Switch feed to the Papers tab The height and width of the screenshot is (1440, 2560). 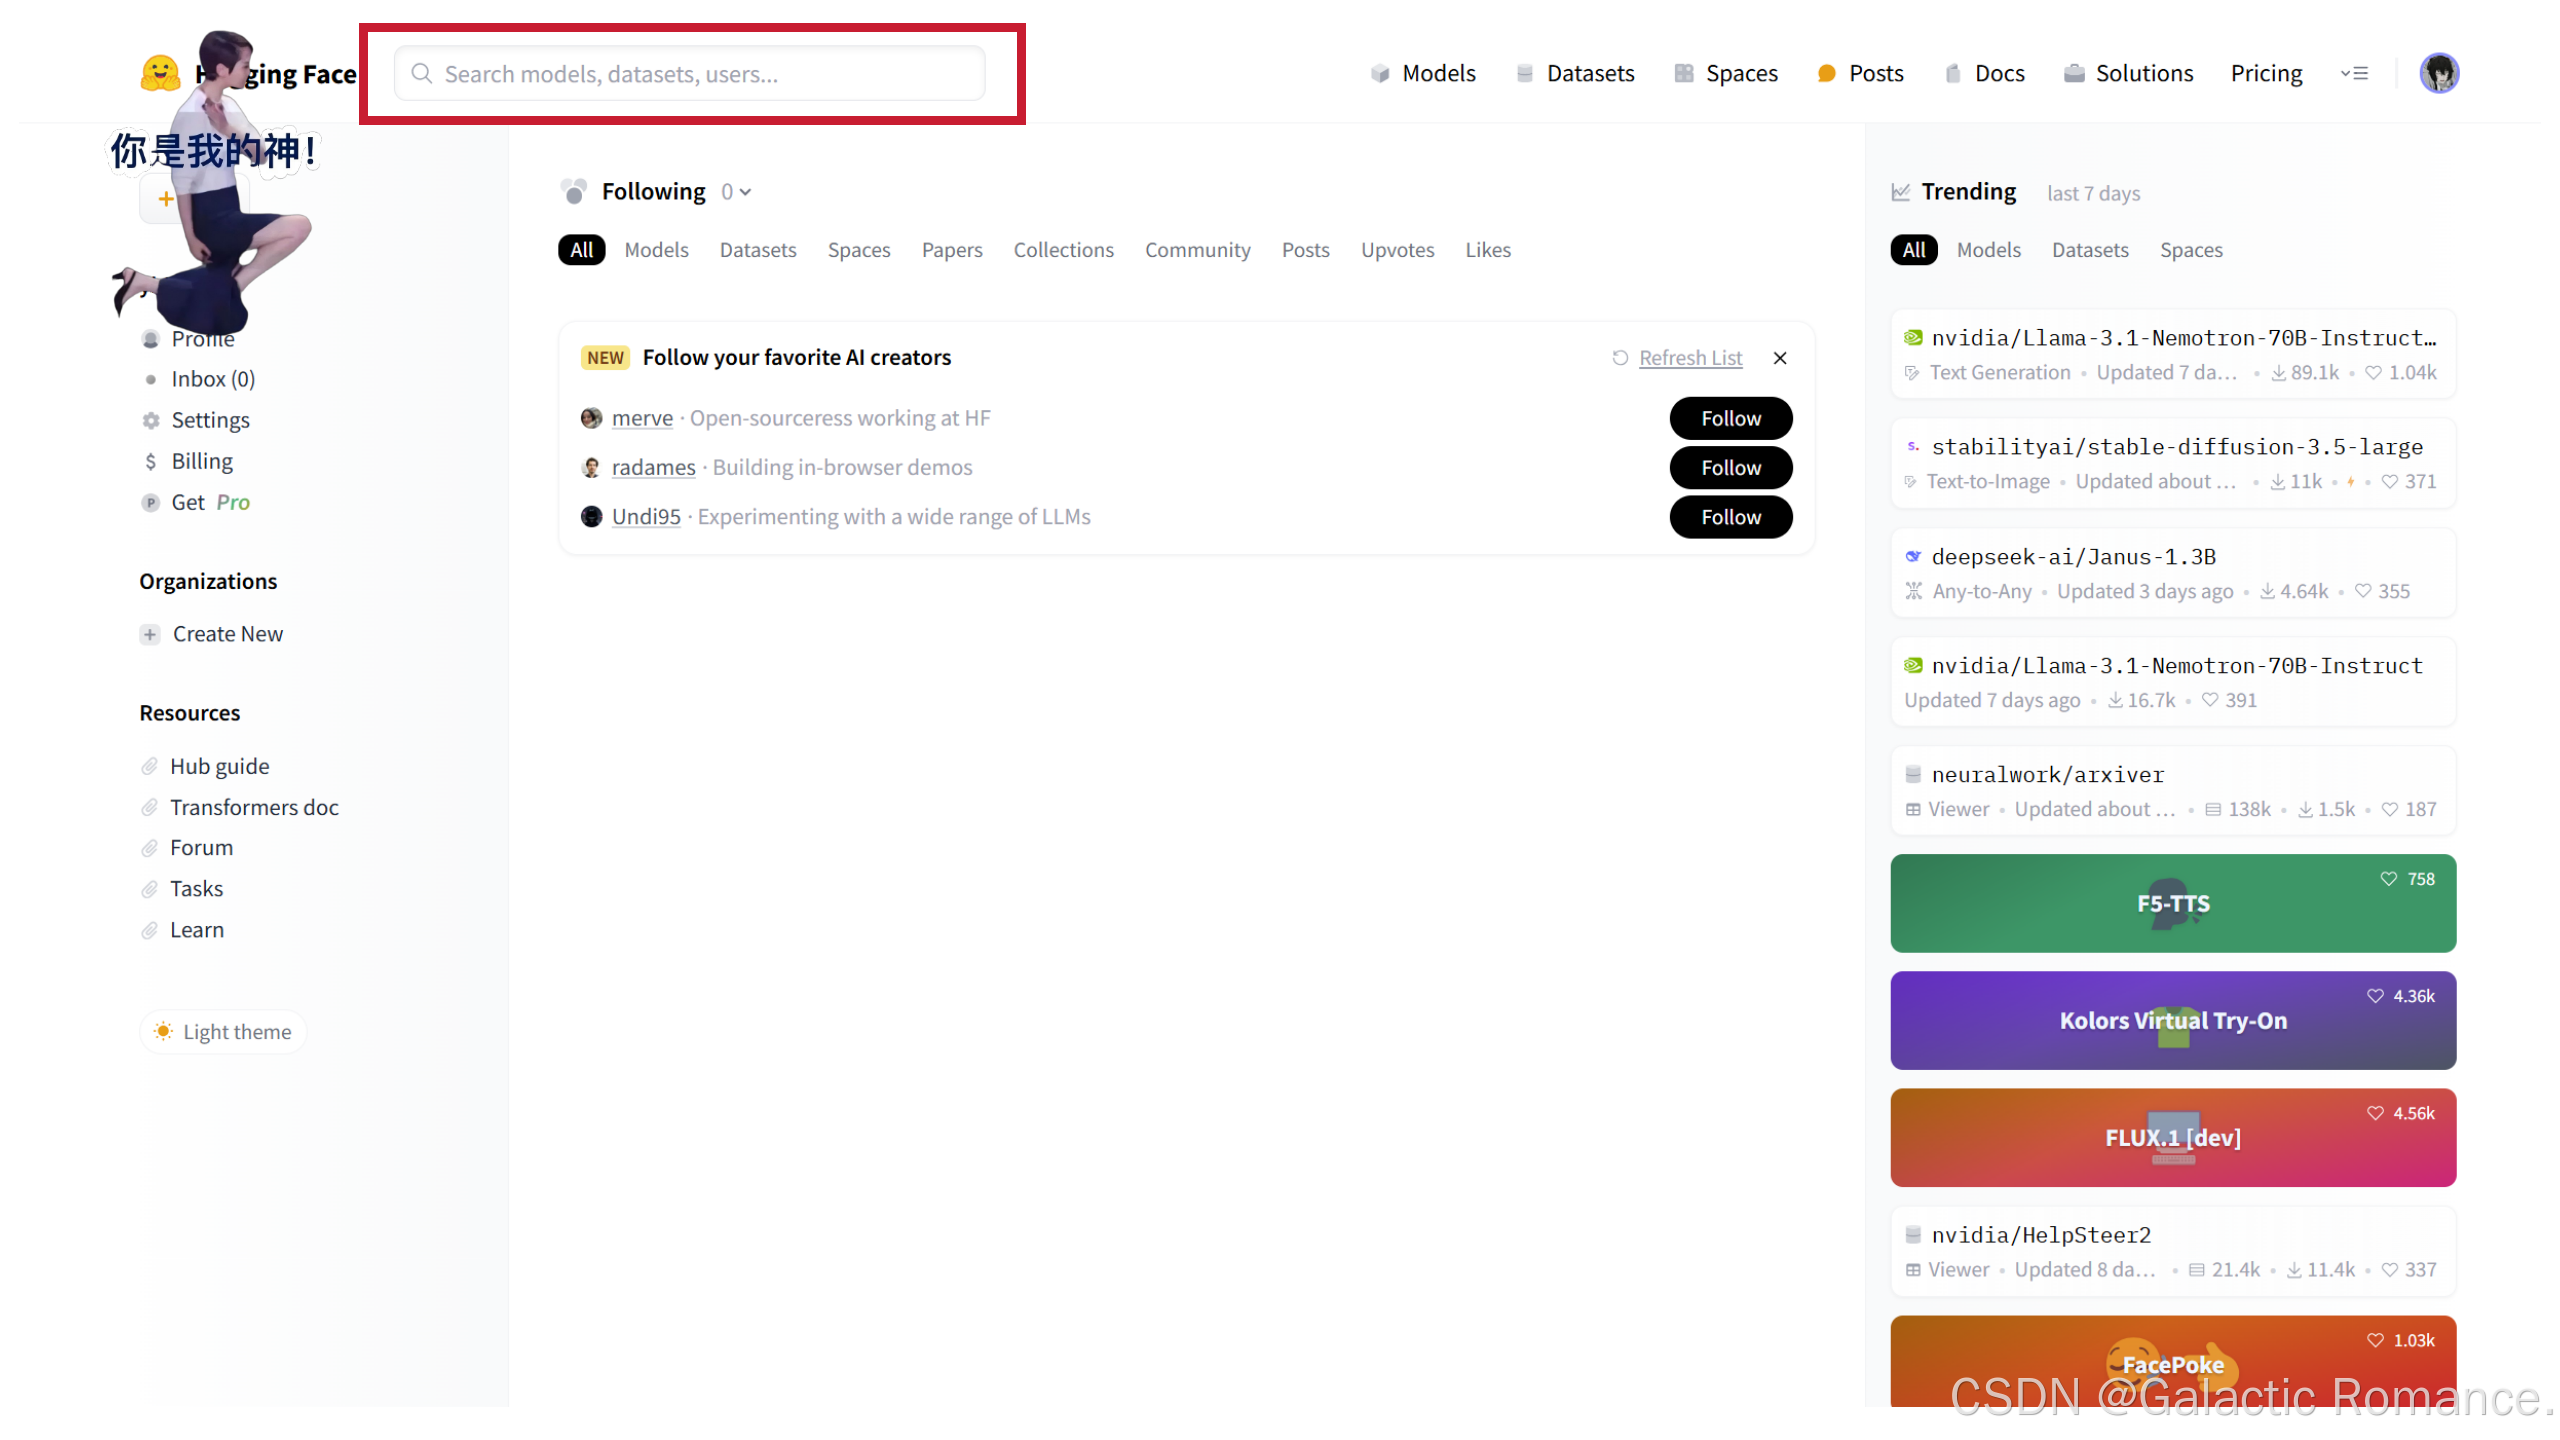[951, 250]
